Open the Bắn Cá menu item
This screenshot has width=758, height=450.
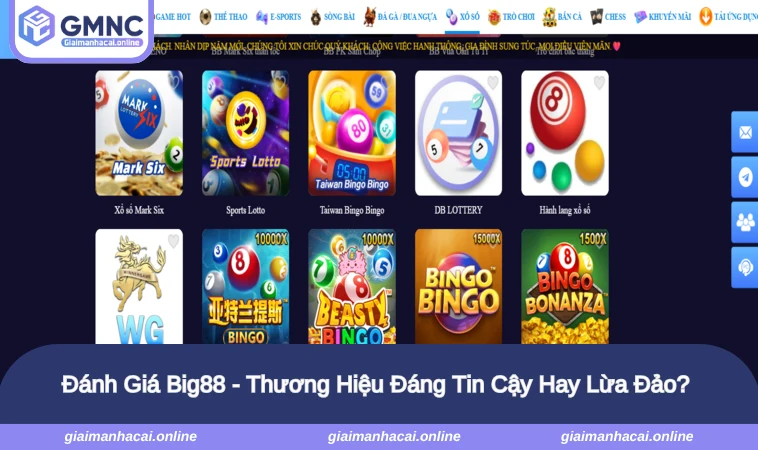[x=562, y=17]
